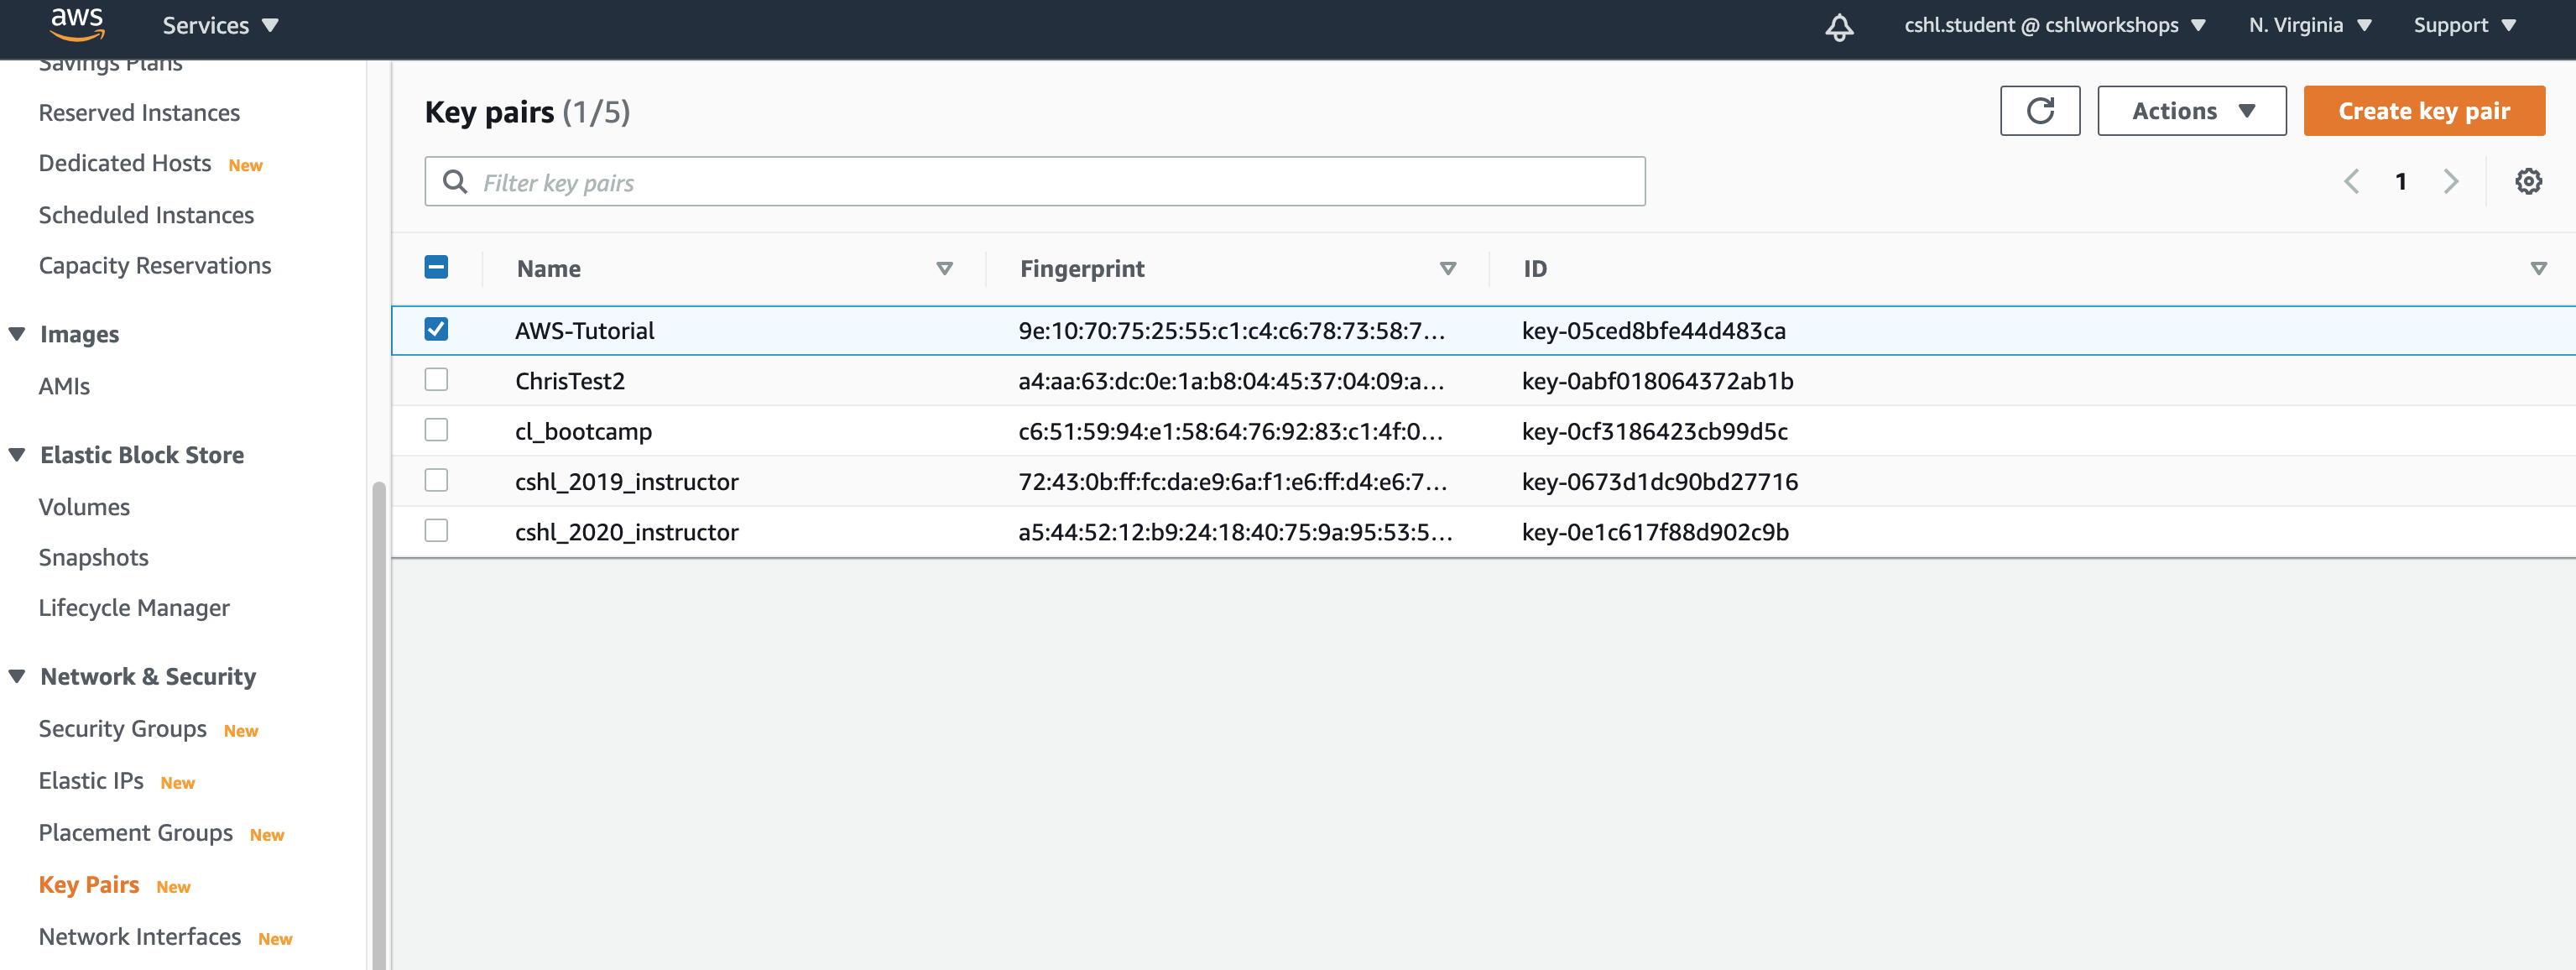Click the search magnifier in filter box
The width and height of the screenshot is (2576, 970).
point(456,181)
